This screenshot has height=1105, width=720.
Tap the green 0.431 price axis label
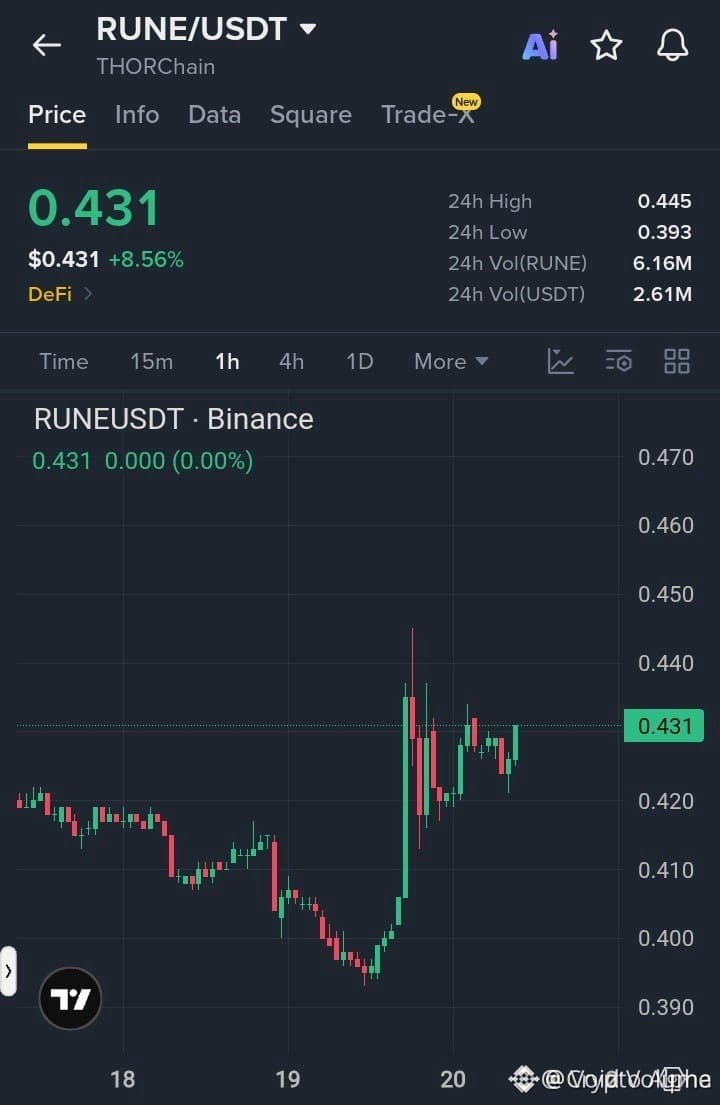pos(664,725)
